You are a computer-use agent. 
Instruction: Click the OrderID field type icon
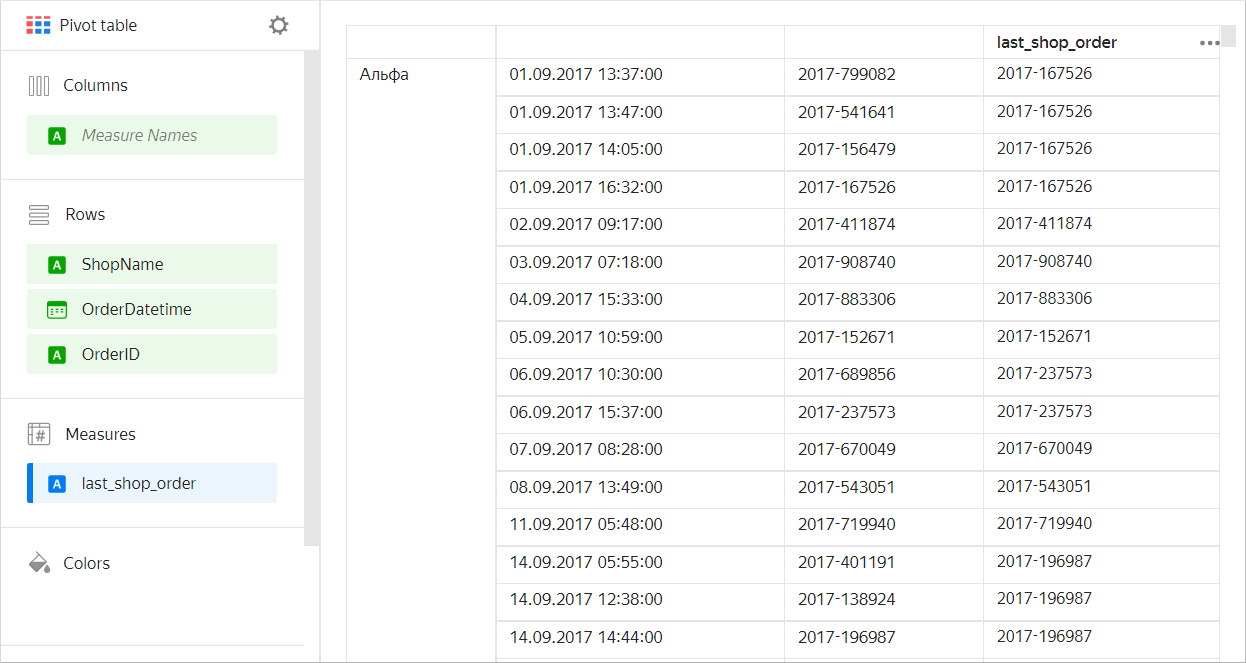click(x=57, y=355)
